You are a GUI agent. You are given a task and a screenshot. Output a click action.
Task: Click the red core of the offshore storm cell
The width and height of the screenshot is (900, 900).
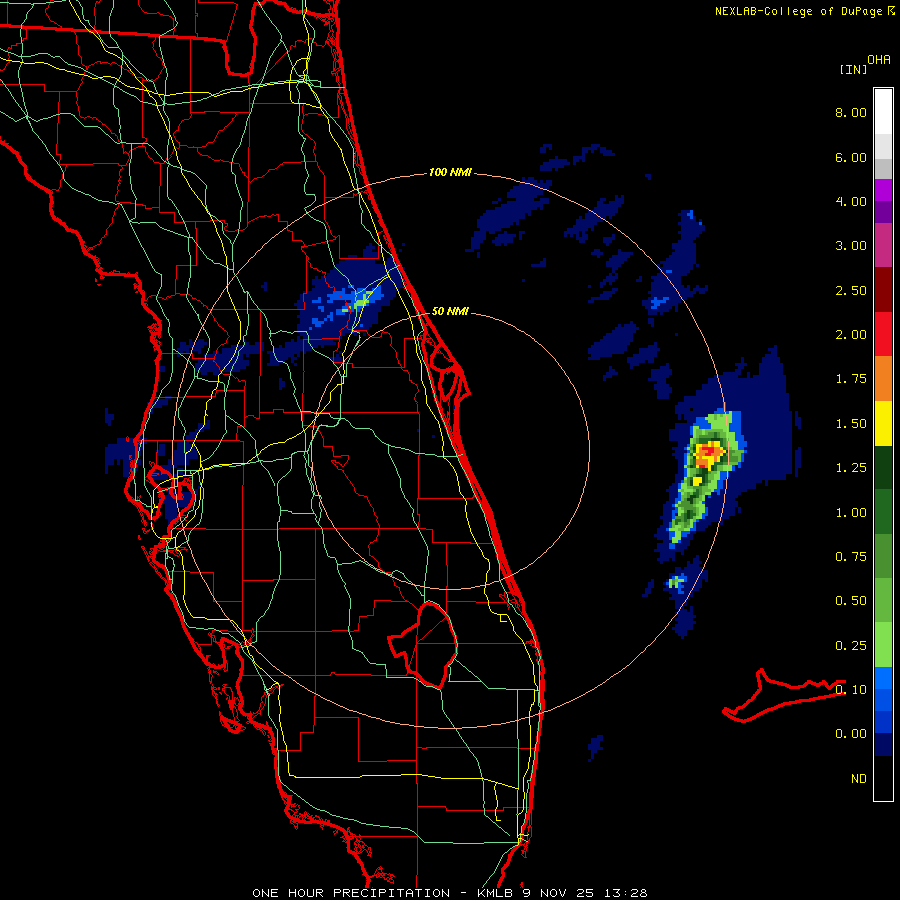tap(708, 452)
